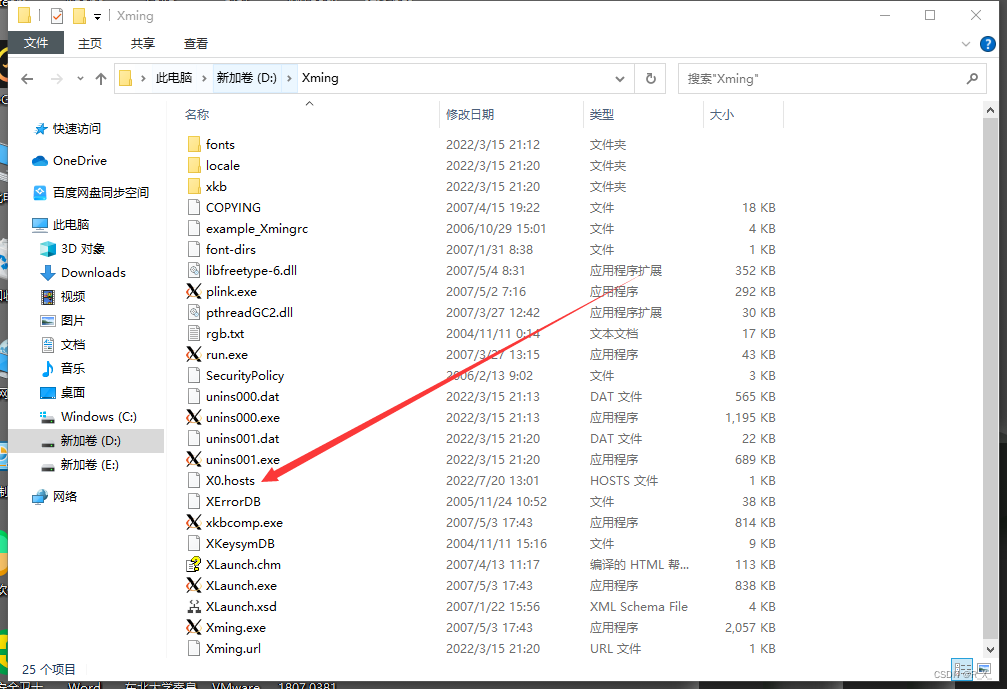The image size is (1007, 689).
Task: Click the plink.exe X icon
Action: point(193,292)
